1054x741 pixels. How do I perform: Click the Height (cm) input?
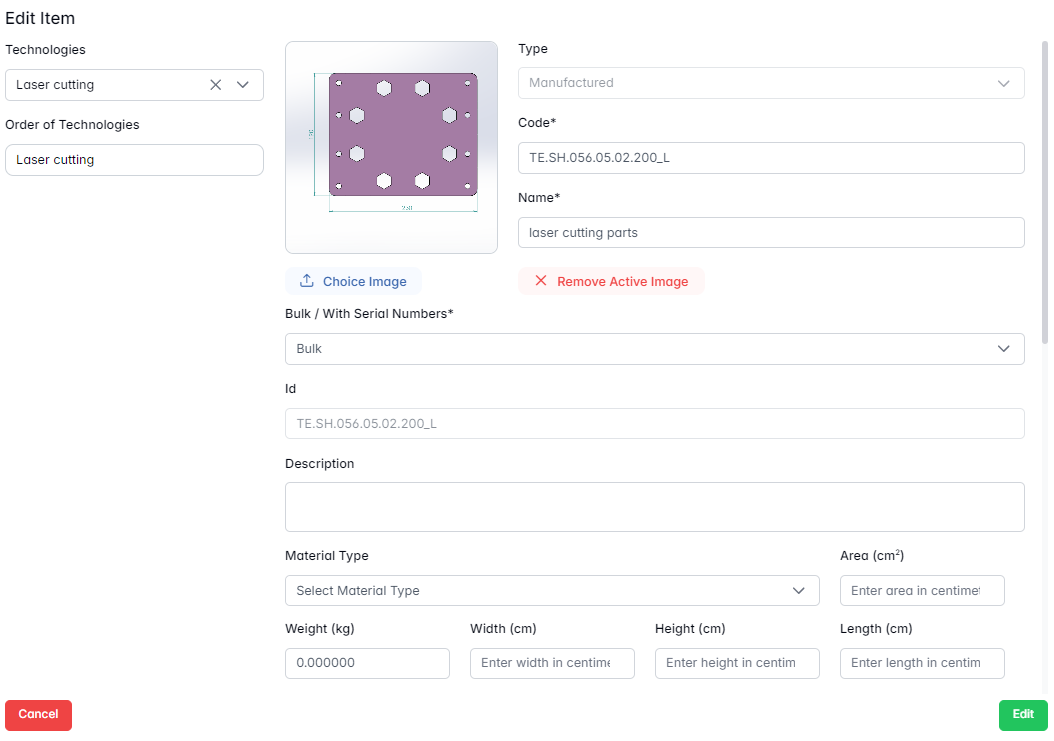point(737,663)
